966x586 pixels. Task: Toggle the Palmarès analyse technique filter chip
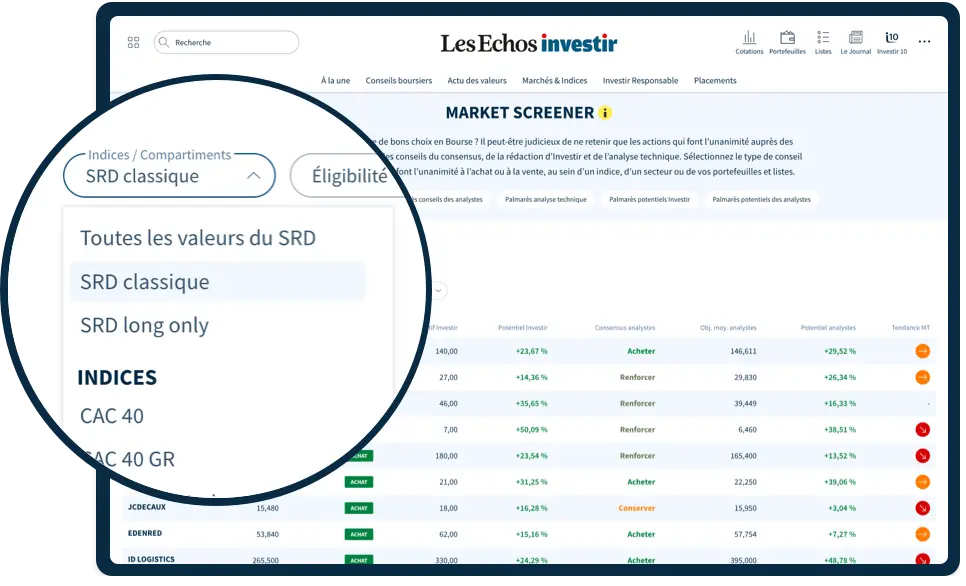546,199
